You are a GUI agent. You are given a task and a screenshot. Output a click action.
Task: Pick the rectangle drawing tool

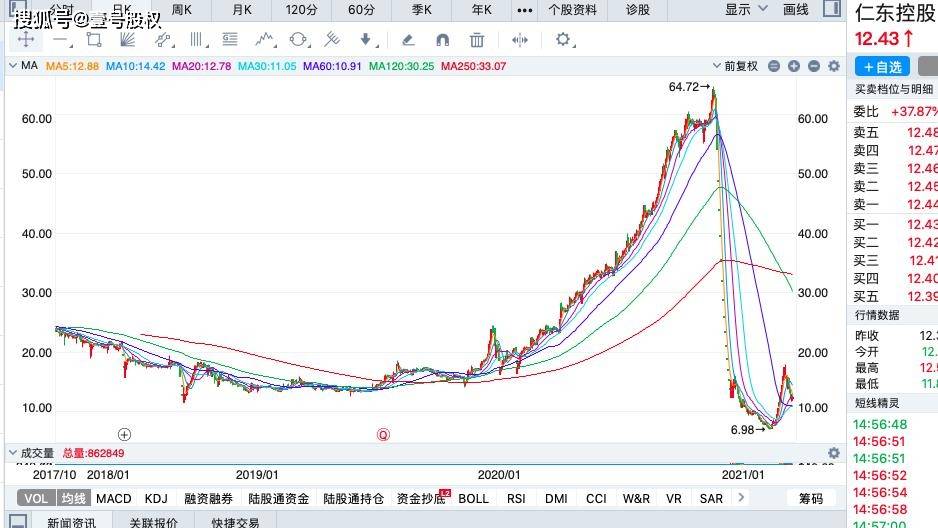point(94,40)
